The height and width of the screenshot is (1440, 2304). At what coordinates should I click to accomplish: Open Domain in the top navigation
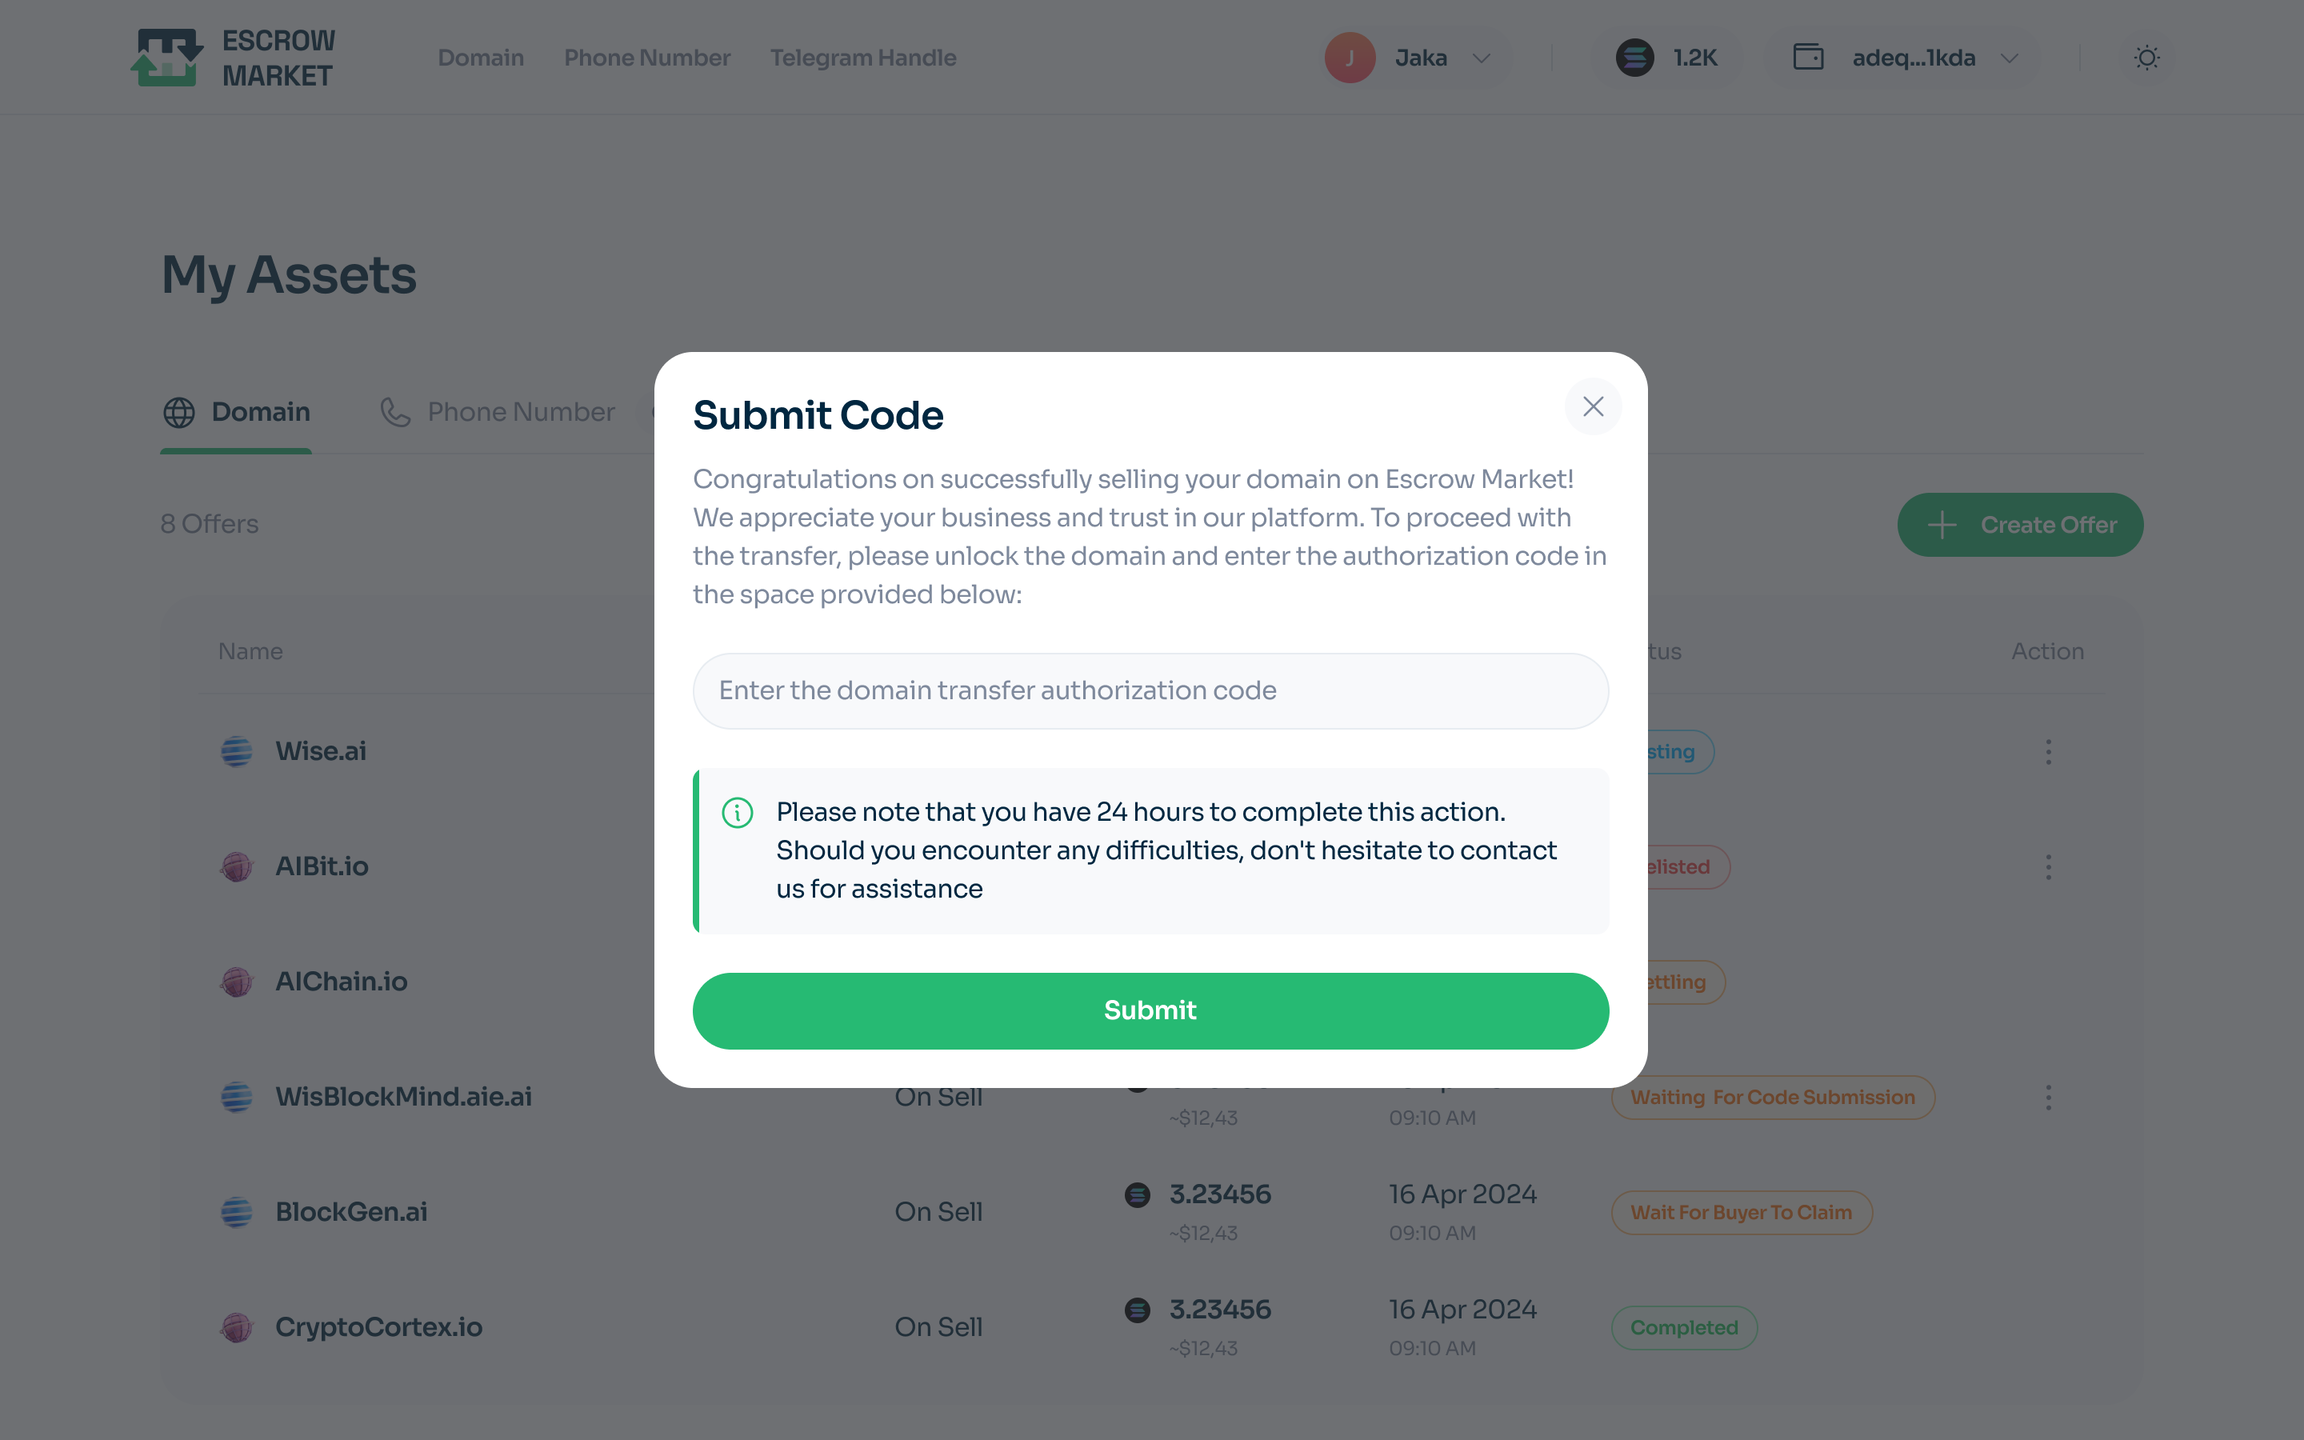point(481,58)
